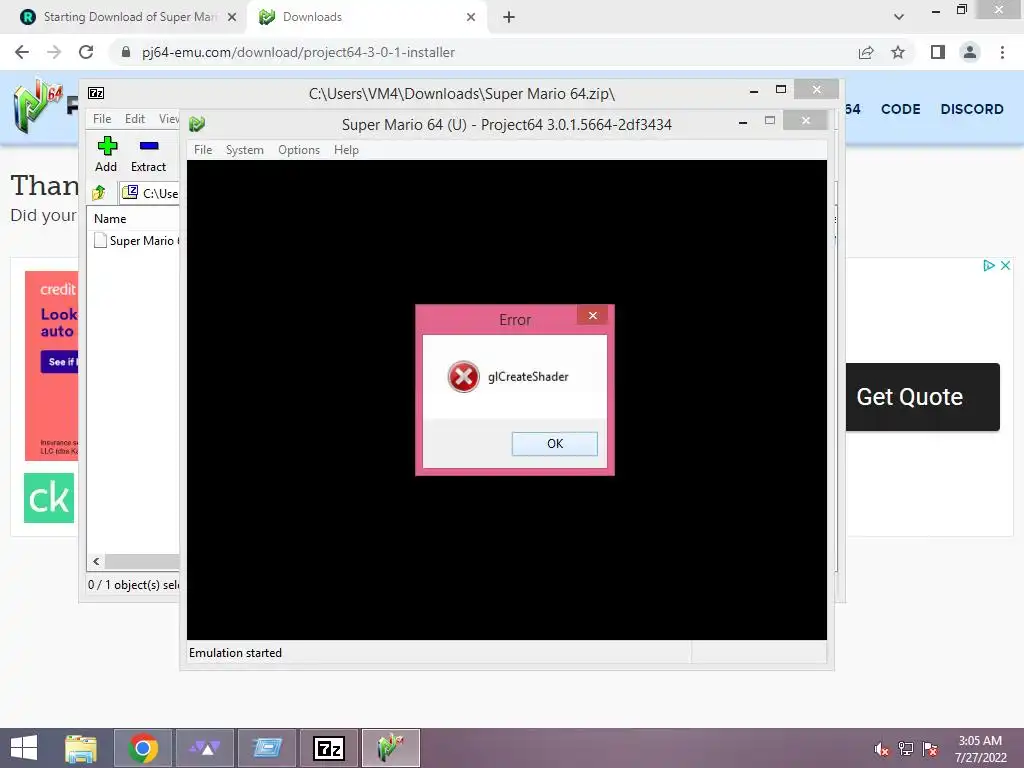Open the Project64 System menu
1024x768 pixels.
pos(245,150)
